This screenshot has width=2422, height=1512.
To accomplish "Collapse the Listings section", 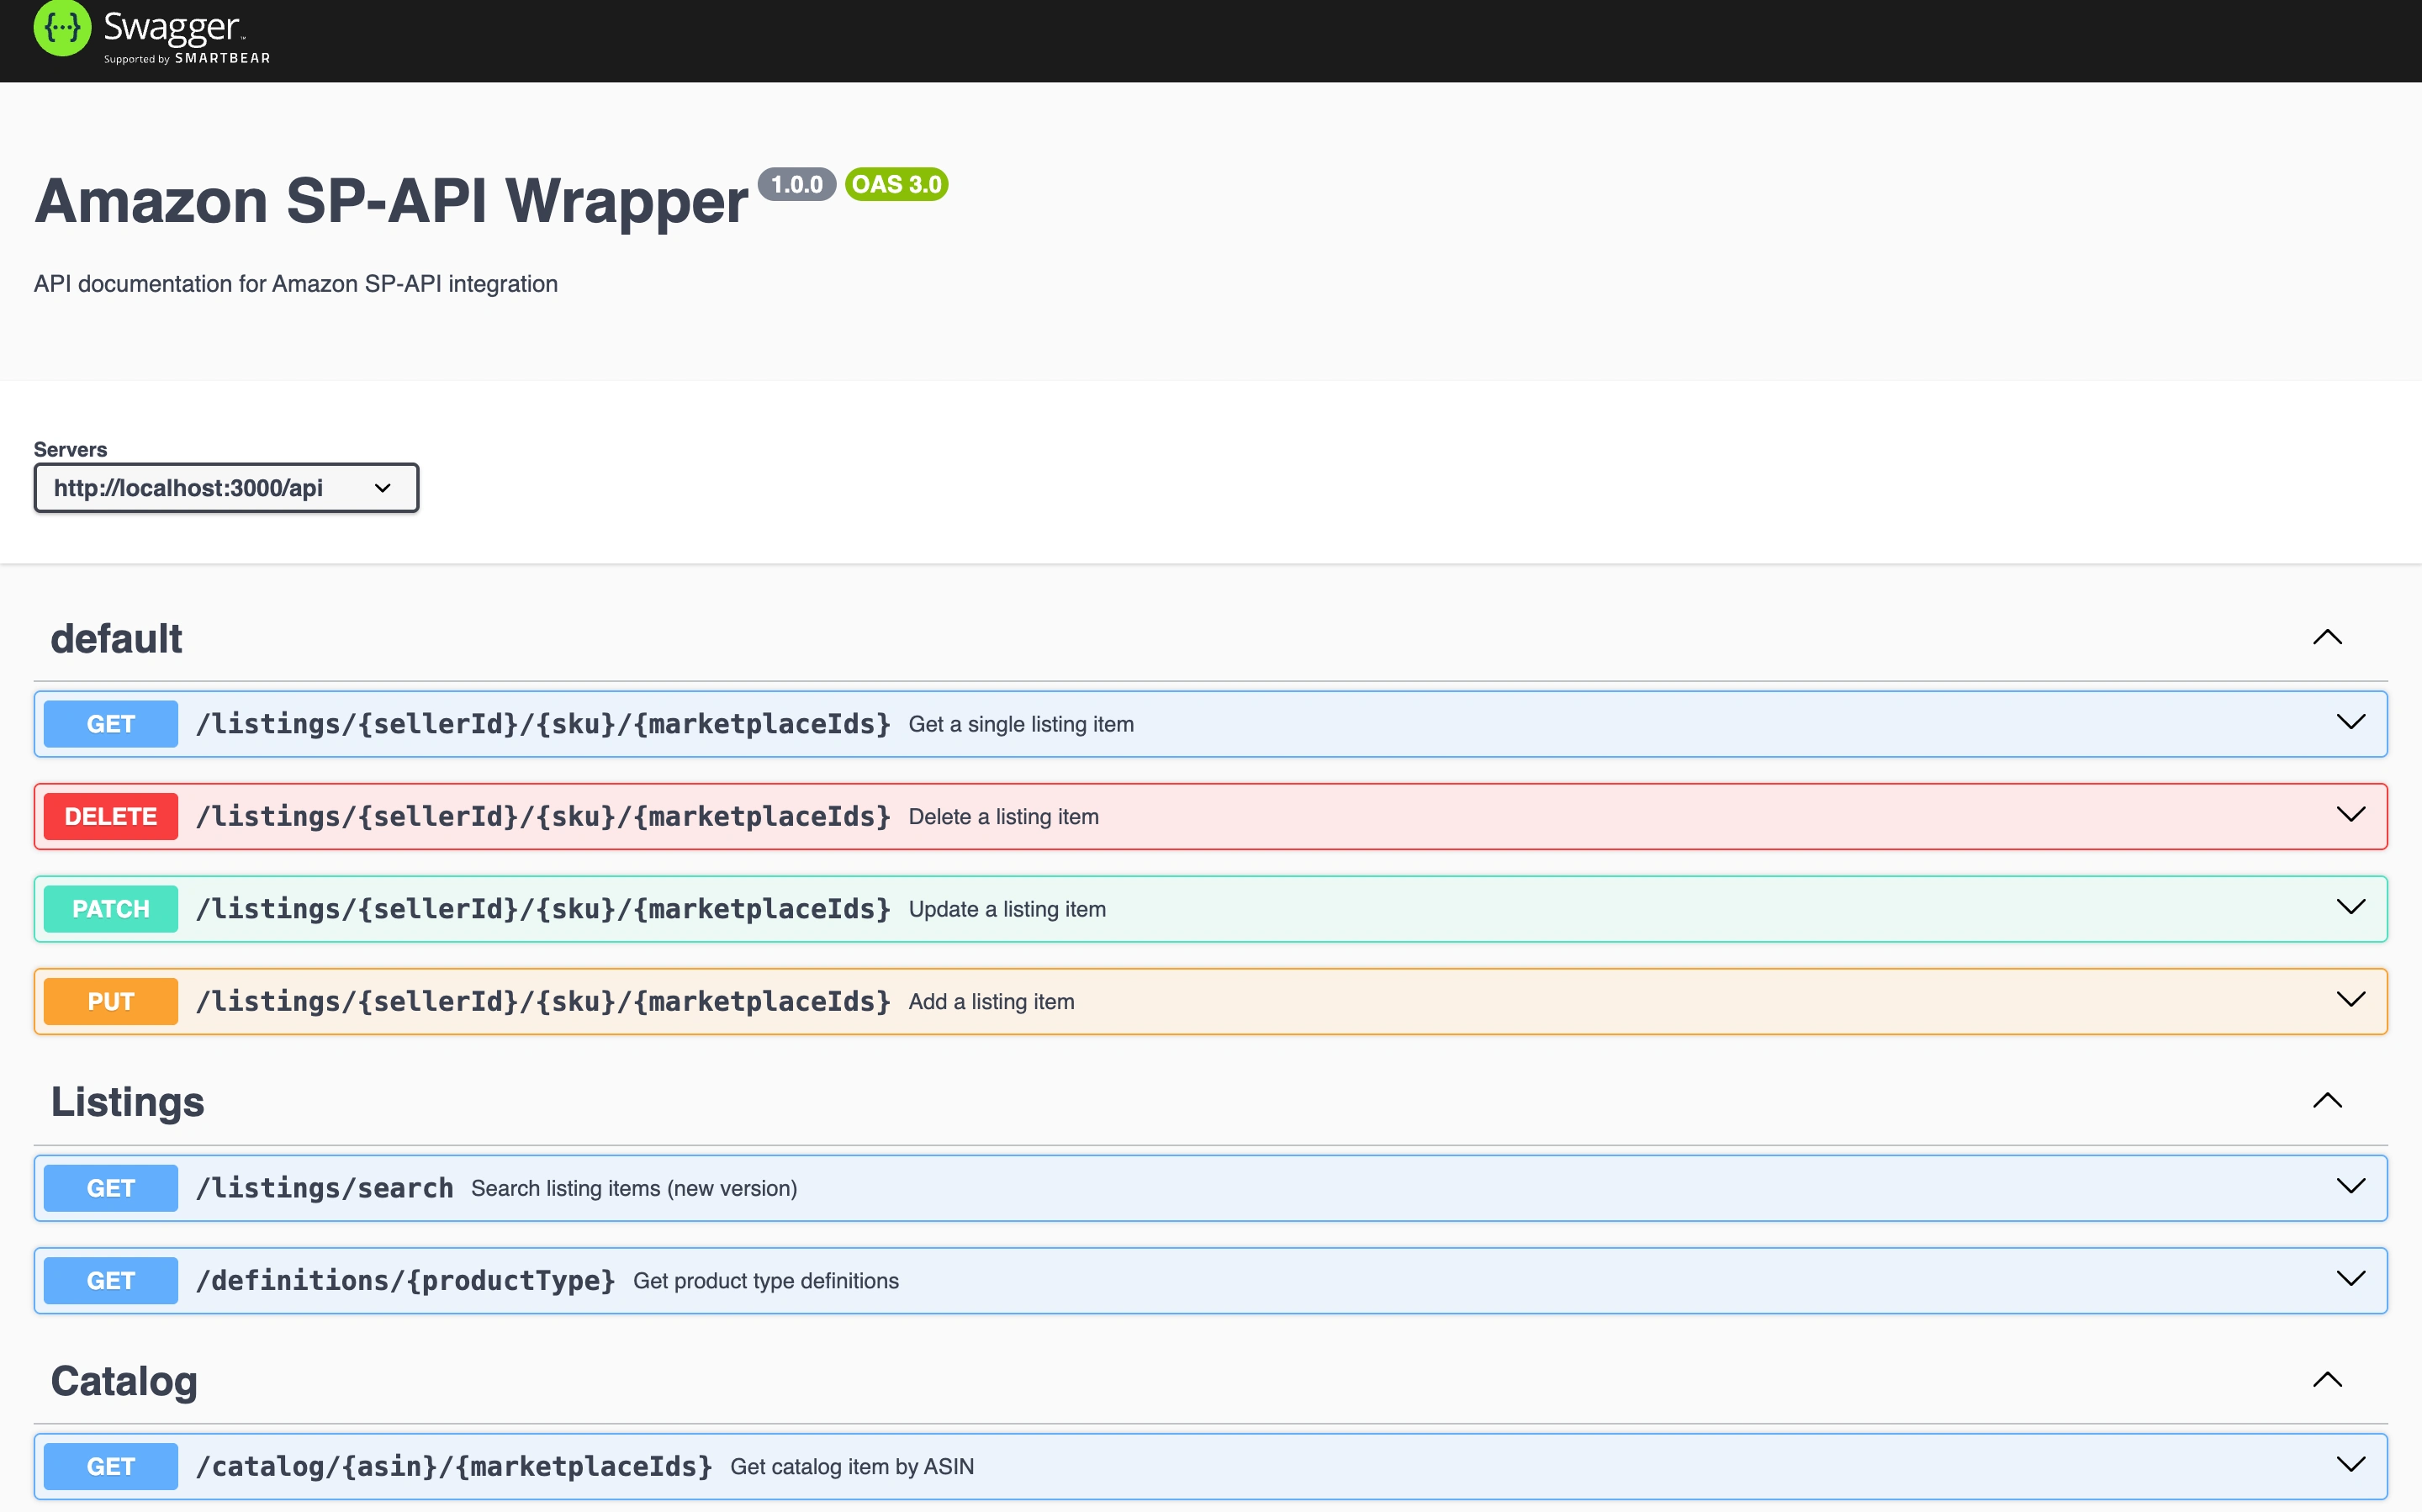I will click(x=2329, y=1100).
